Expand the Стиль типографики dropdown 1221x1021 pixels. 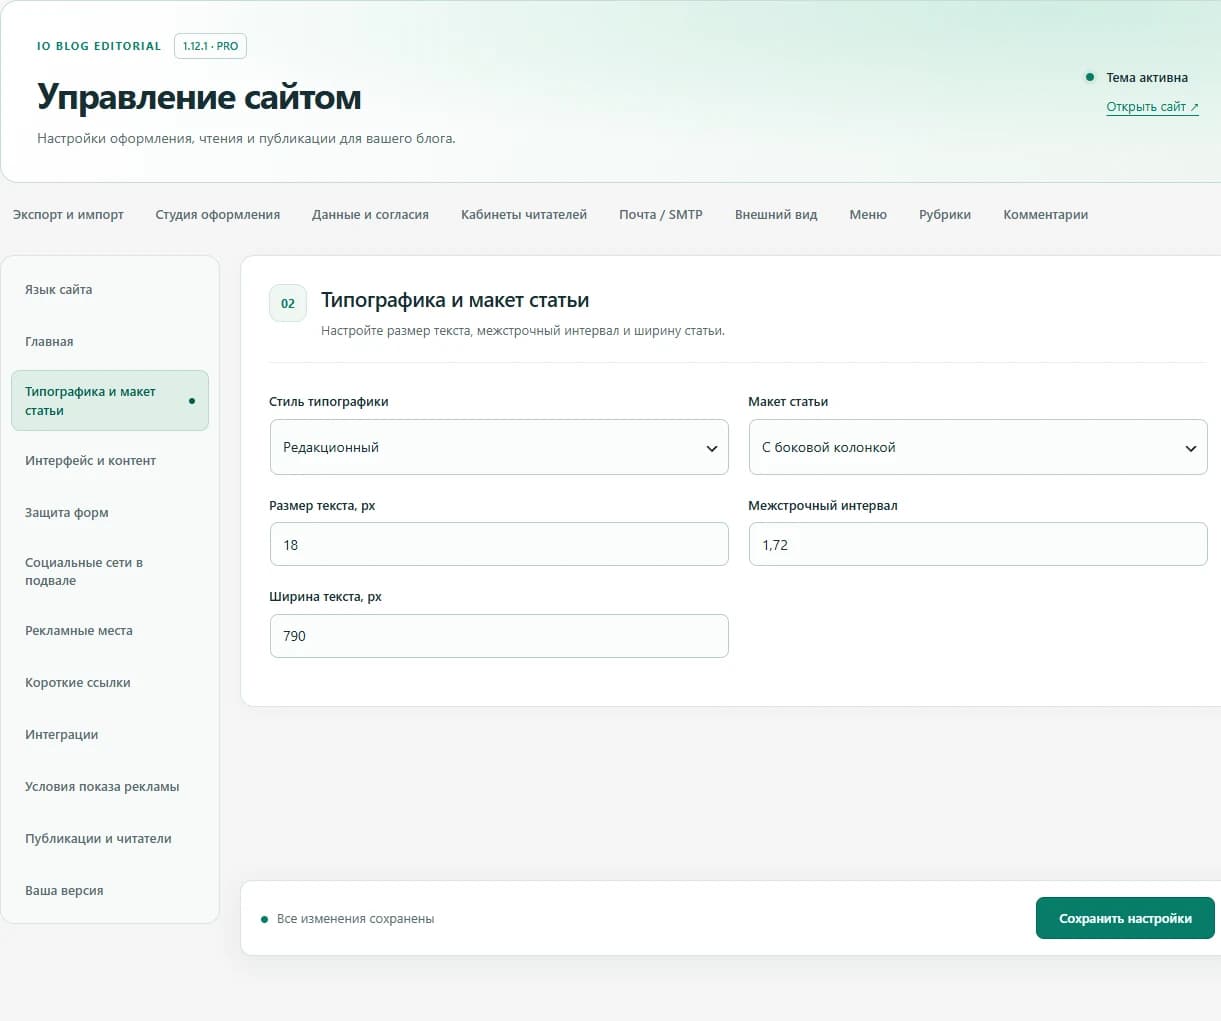499,447
